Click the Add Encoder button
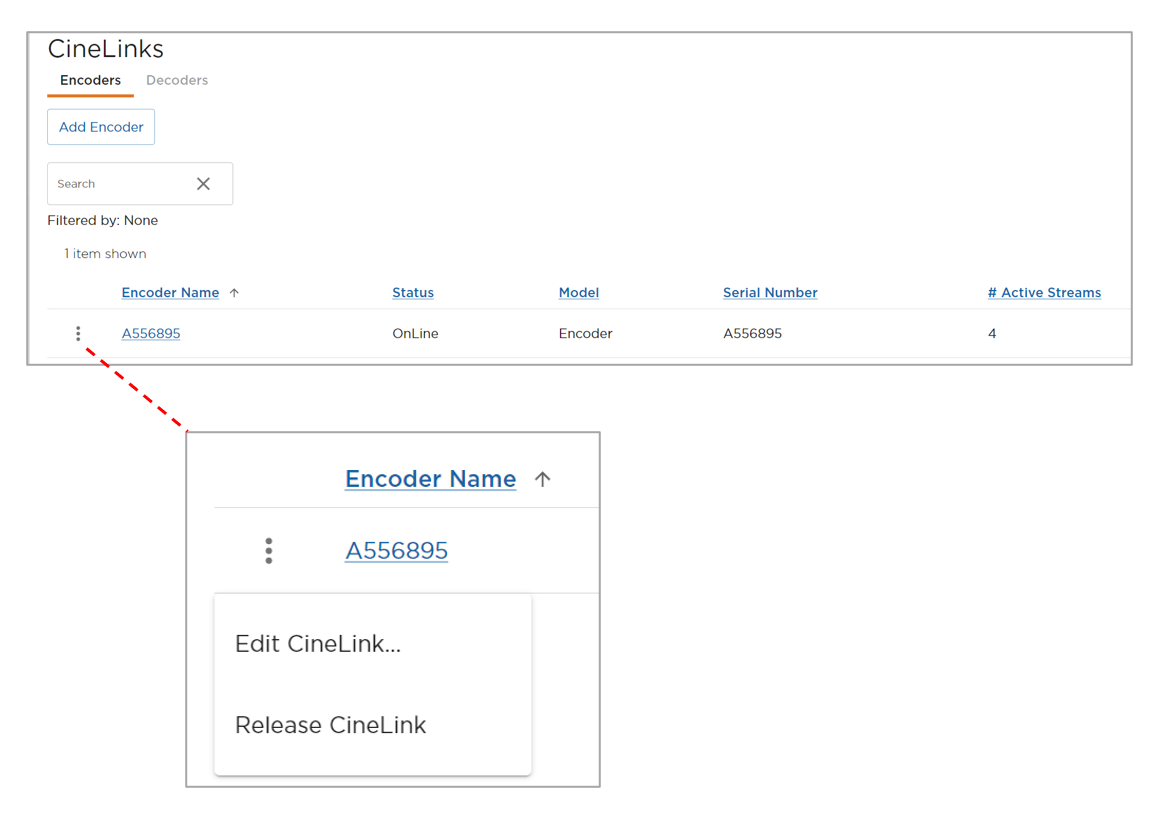Screen dimensions: 1164x816 [101, 127]
